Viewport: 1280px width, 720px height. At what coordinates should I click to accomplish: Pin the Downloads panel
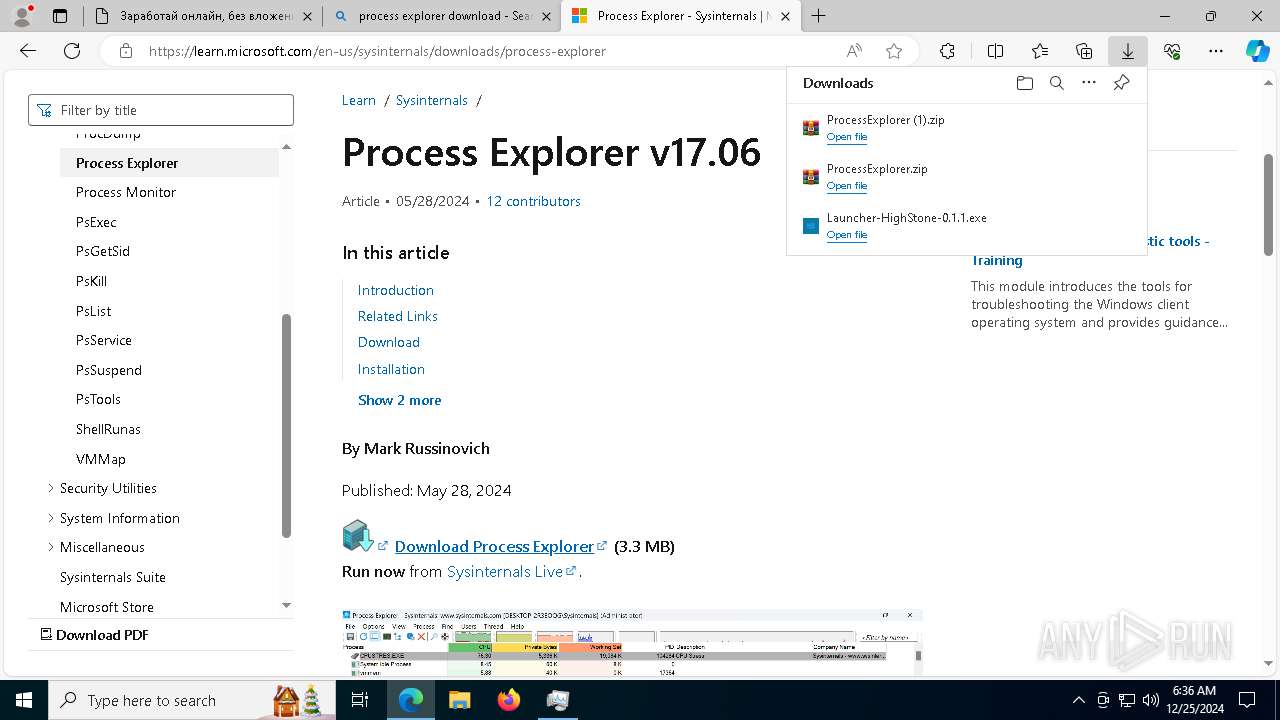1121,83
